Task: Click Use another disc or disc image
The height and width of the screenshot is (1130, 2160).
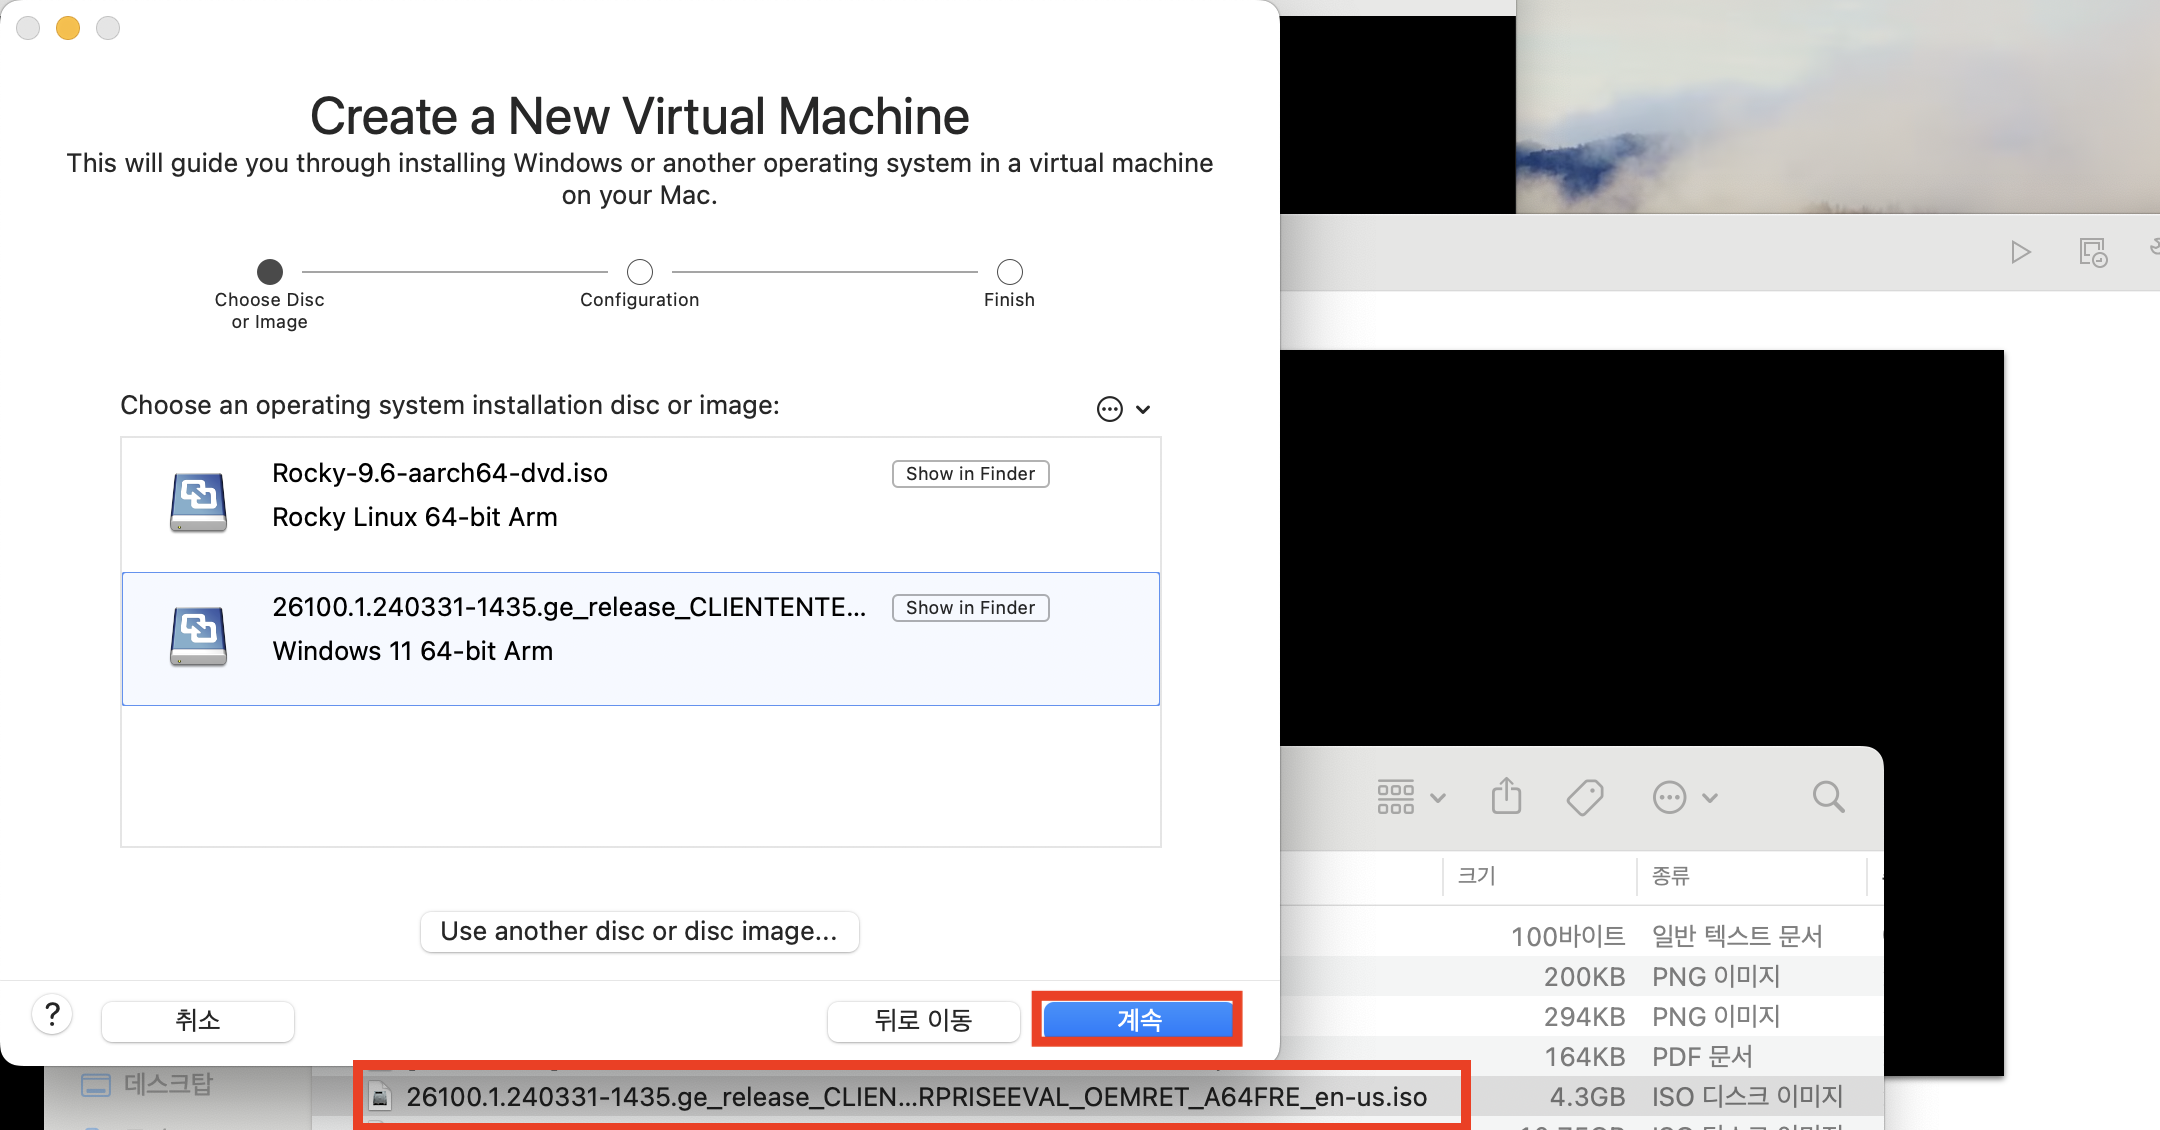Action: (x=639, y=931)
